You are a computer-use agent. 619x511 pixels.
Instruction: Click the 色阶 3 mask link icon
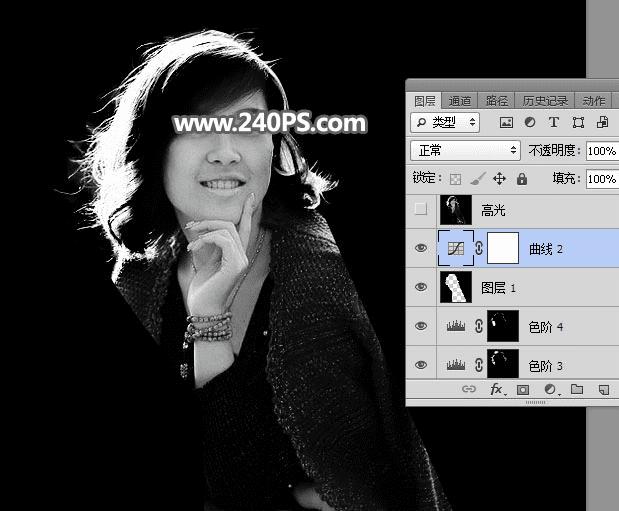coord(479,365)
